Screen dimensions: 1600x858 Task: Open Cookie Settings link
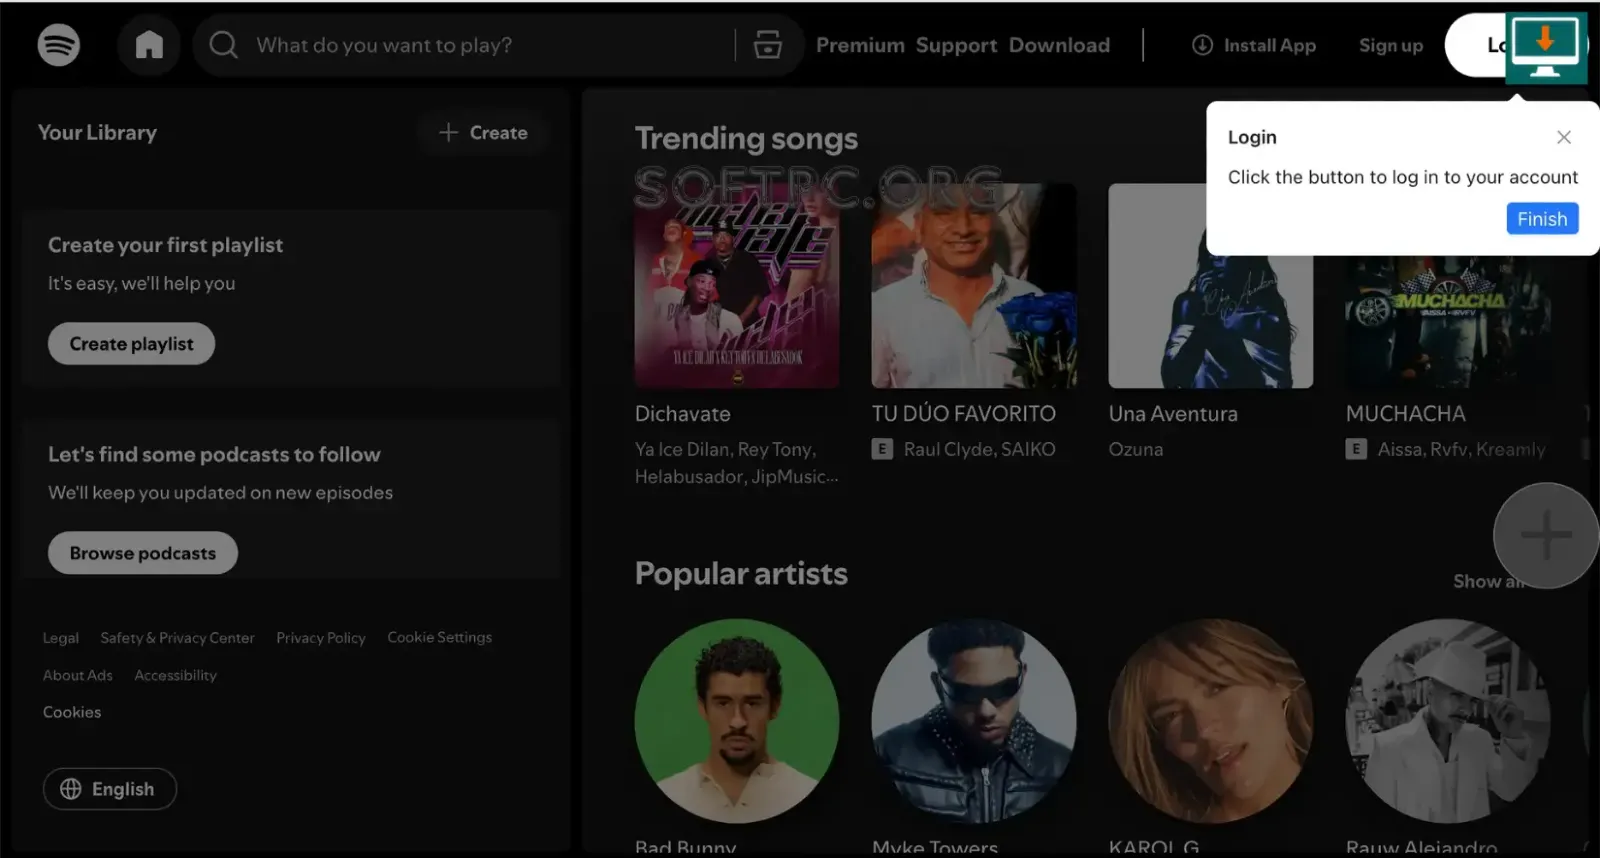440,637
